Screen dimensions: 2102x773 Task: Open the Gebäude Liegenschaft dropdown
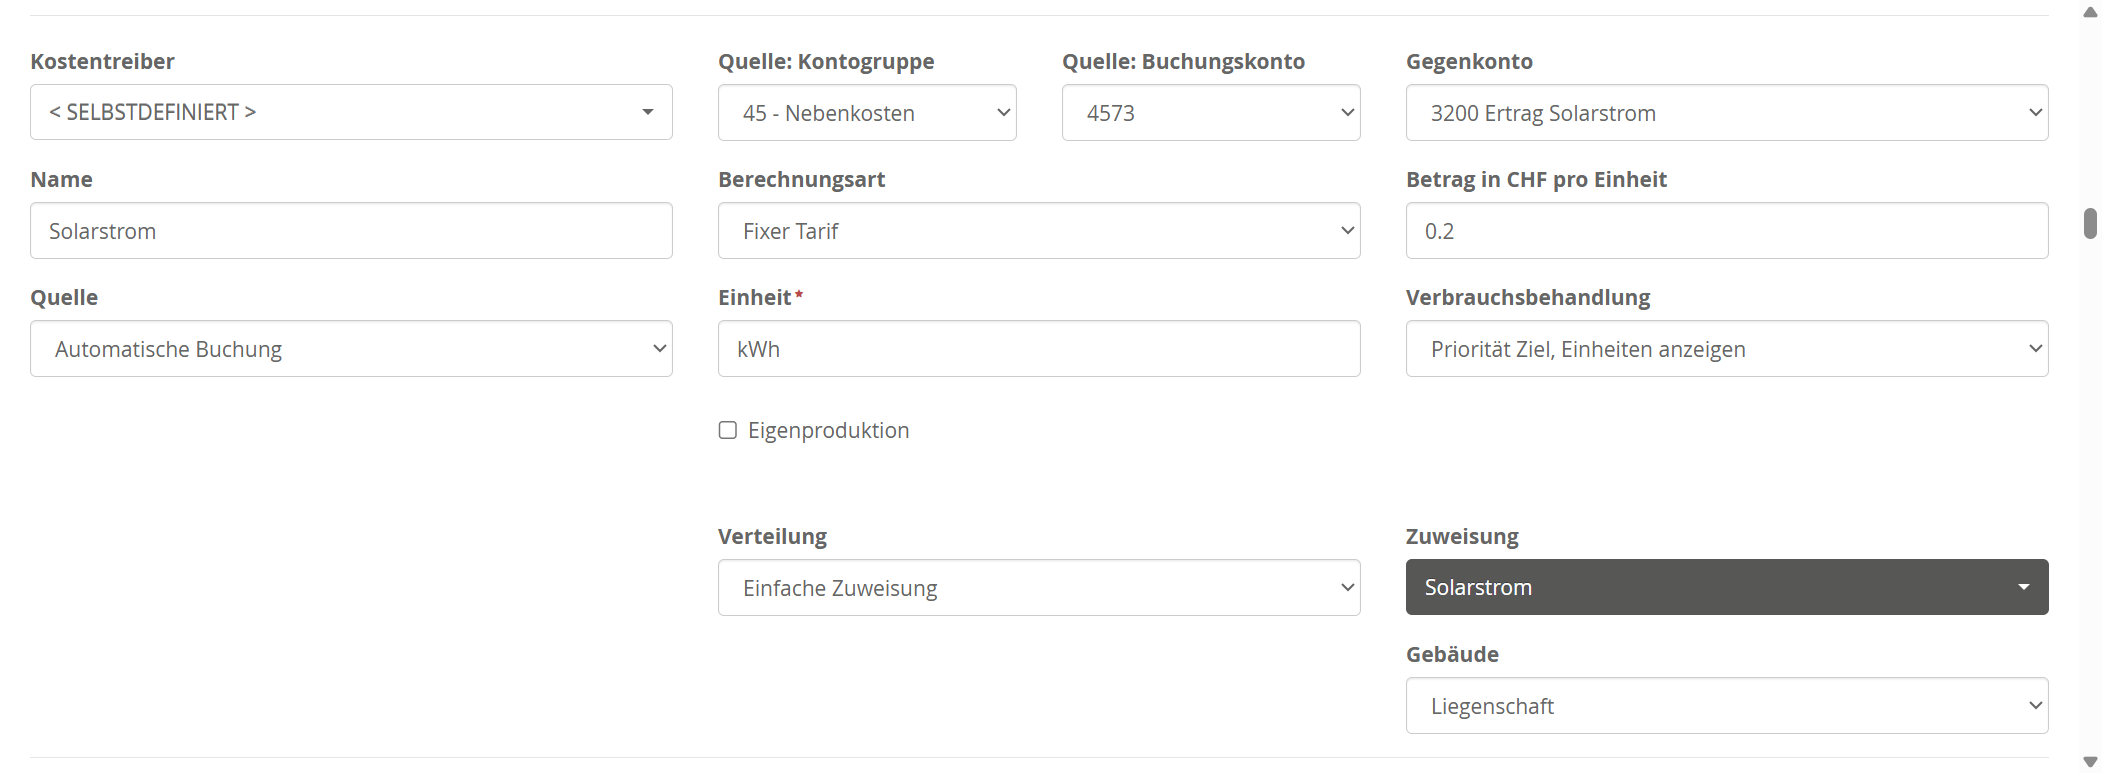[1727, 706]
